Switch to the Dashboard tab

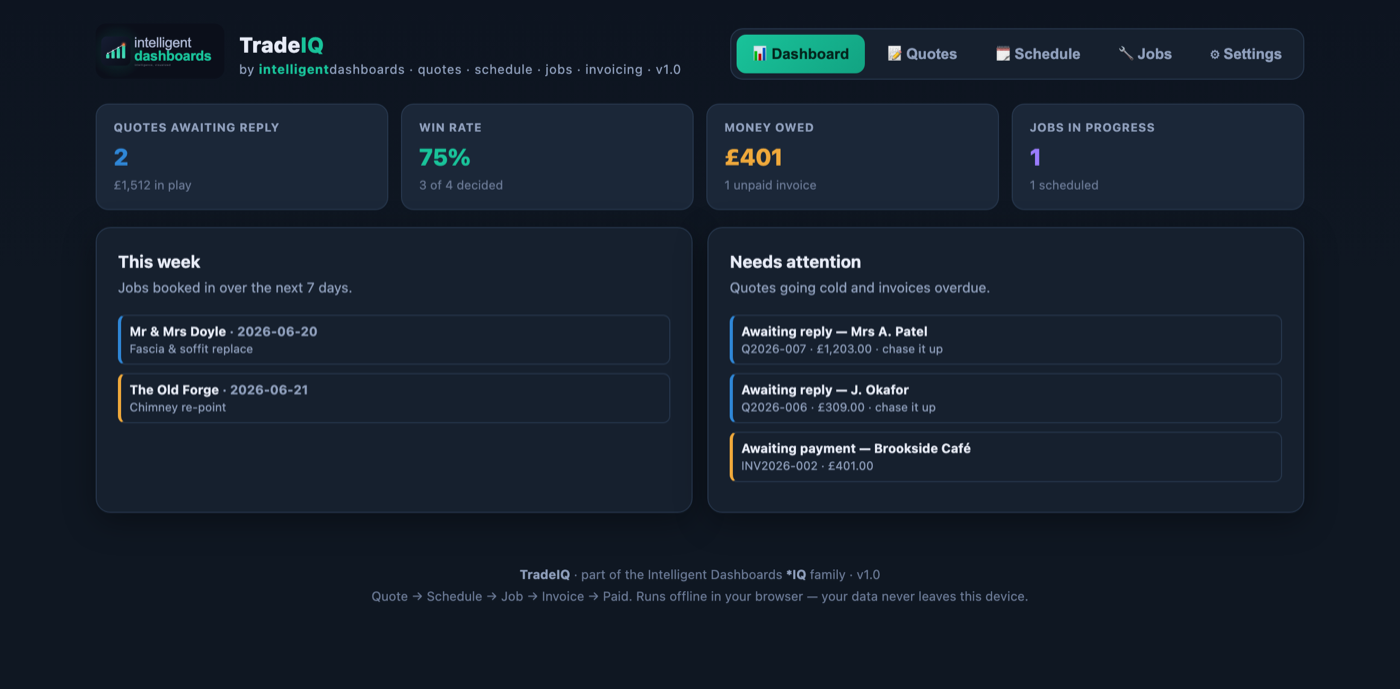coord(800,54)
